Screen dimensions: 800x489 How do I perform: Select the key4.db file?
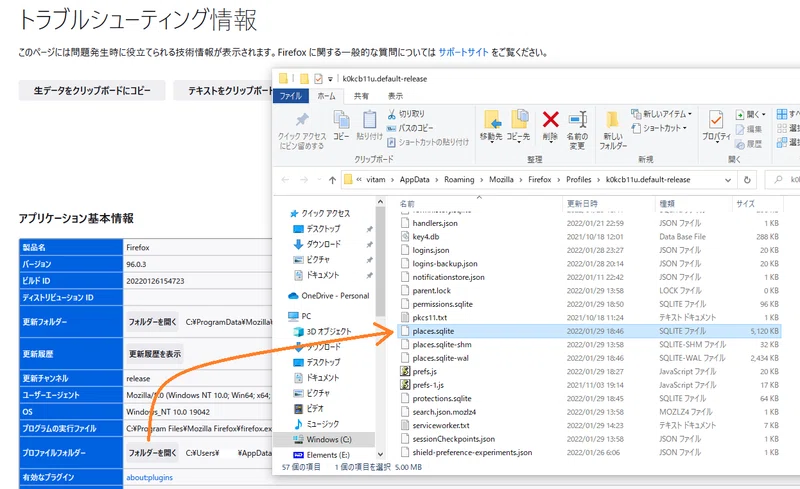tap(426, 236)
